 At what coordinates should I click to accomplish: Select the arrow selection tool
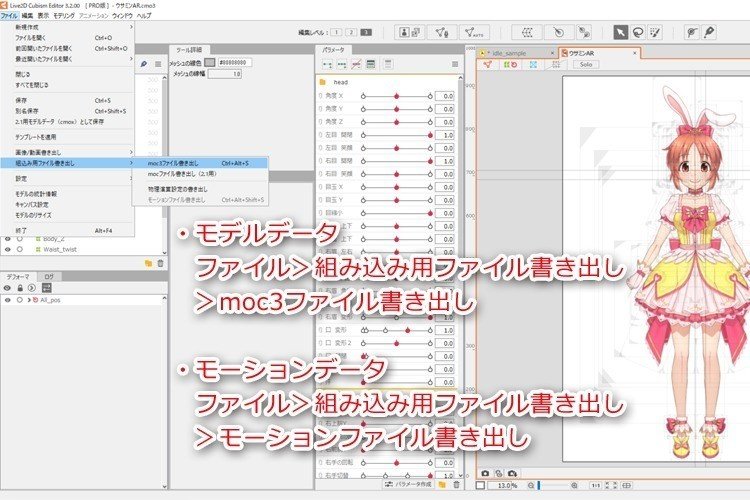pos(620,33)
